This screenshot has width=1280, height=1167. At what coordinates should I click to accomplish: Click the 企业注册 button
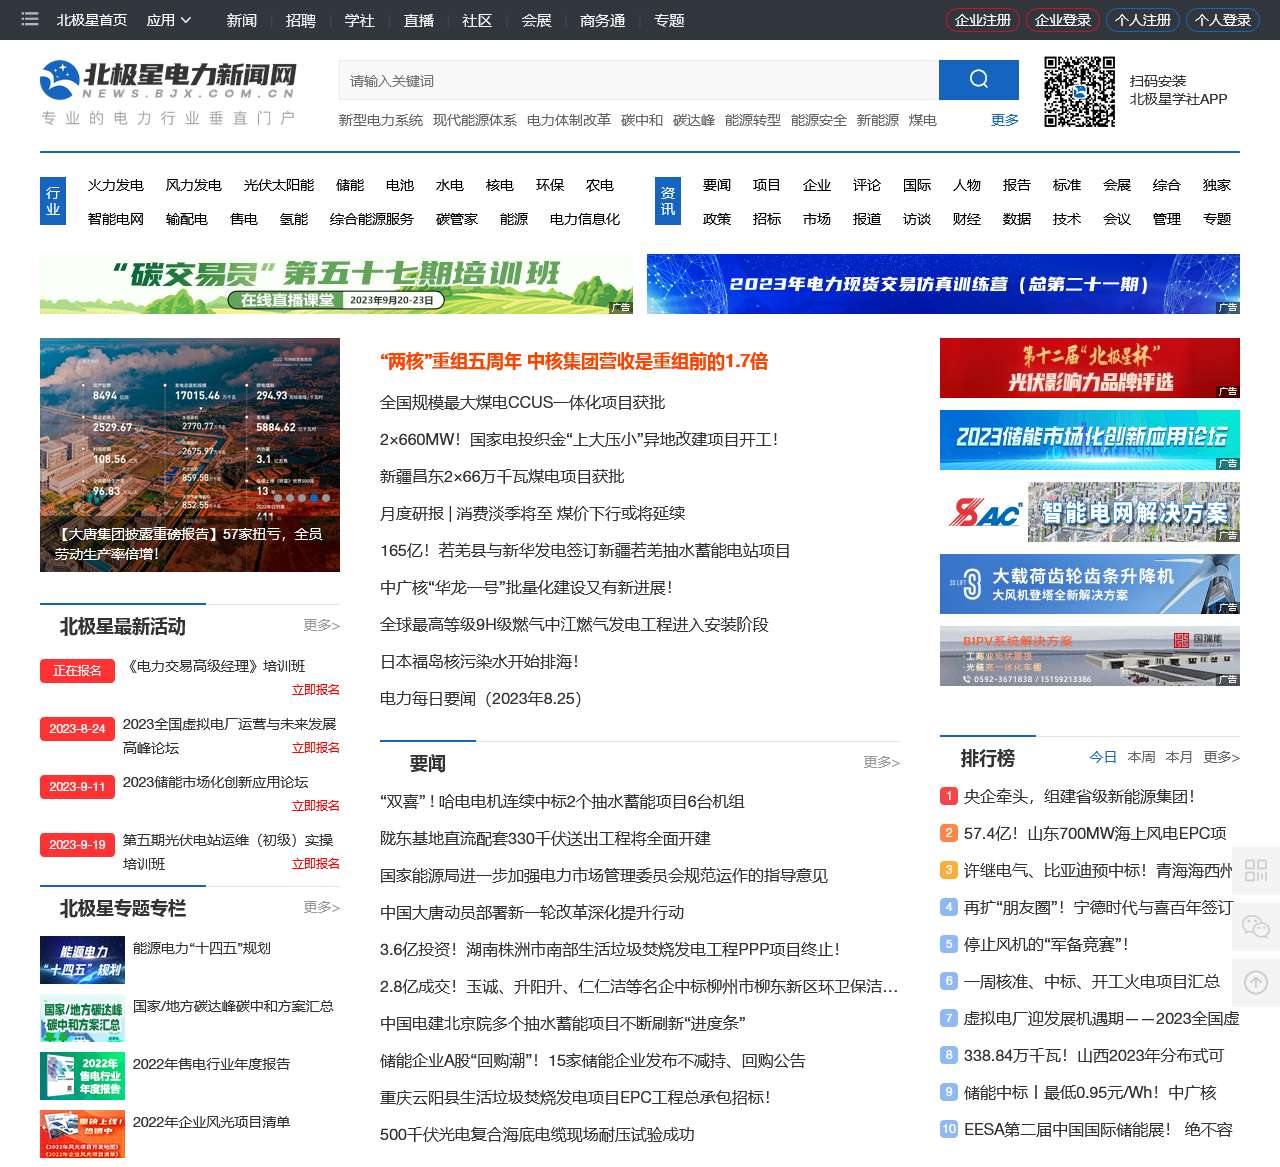pyautogui.click(x=983, y=20)
